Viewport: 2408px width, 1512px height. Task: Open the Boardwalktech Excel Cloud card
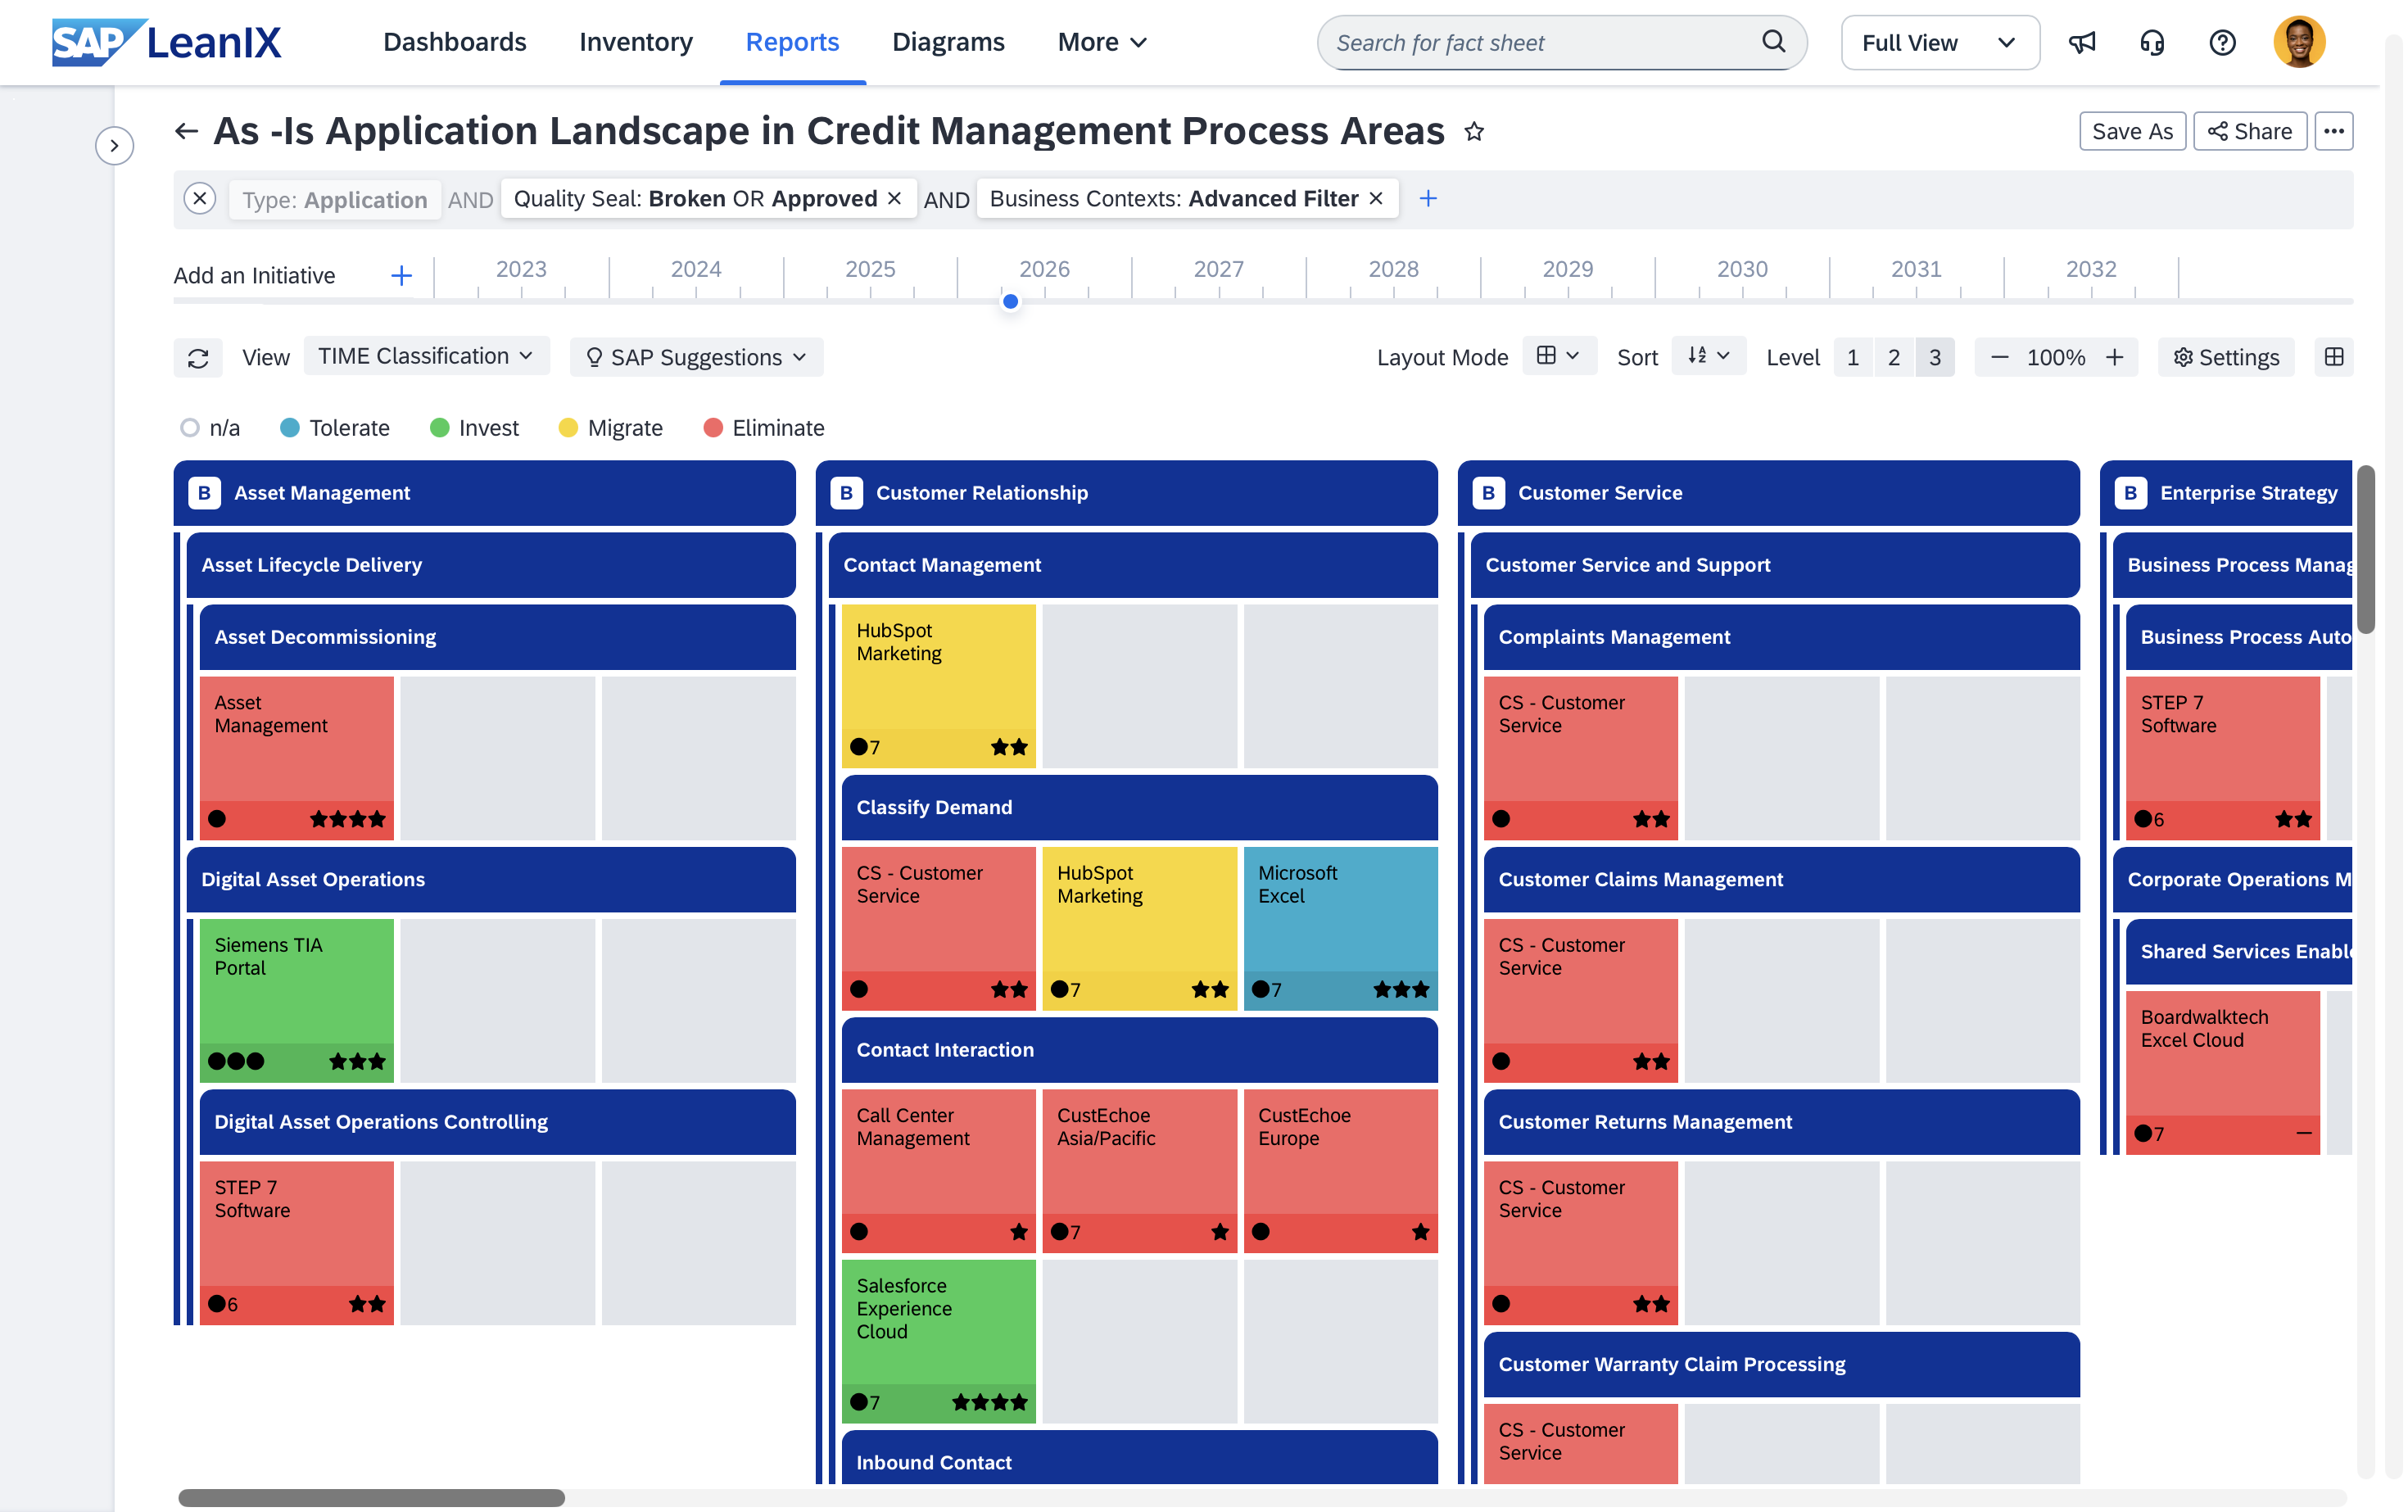pos(2222,1072)
